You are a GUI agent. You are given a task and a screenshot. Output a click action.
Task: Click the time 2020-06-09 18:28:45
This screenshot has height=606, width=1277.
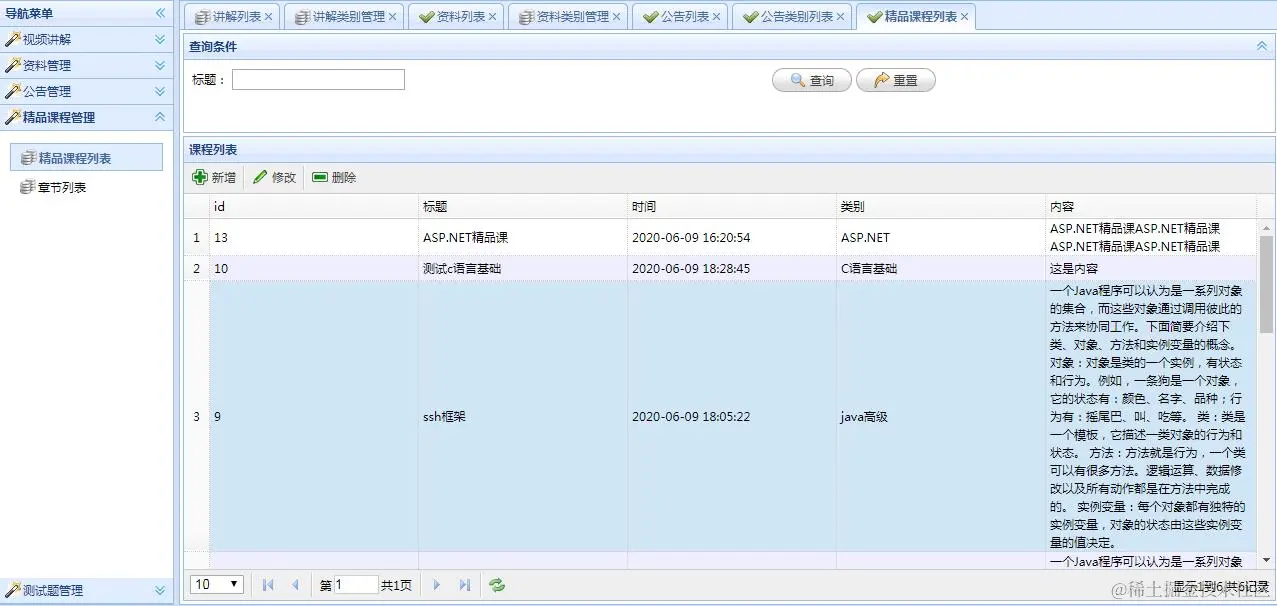[x=691, y=269]
